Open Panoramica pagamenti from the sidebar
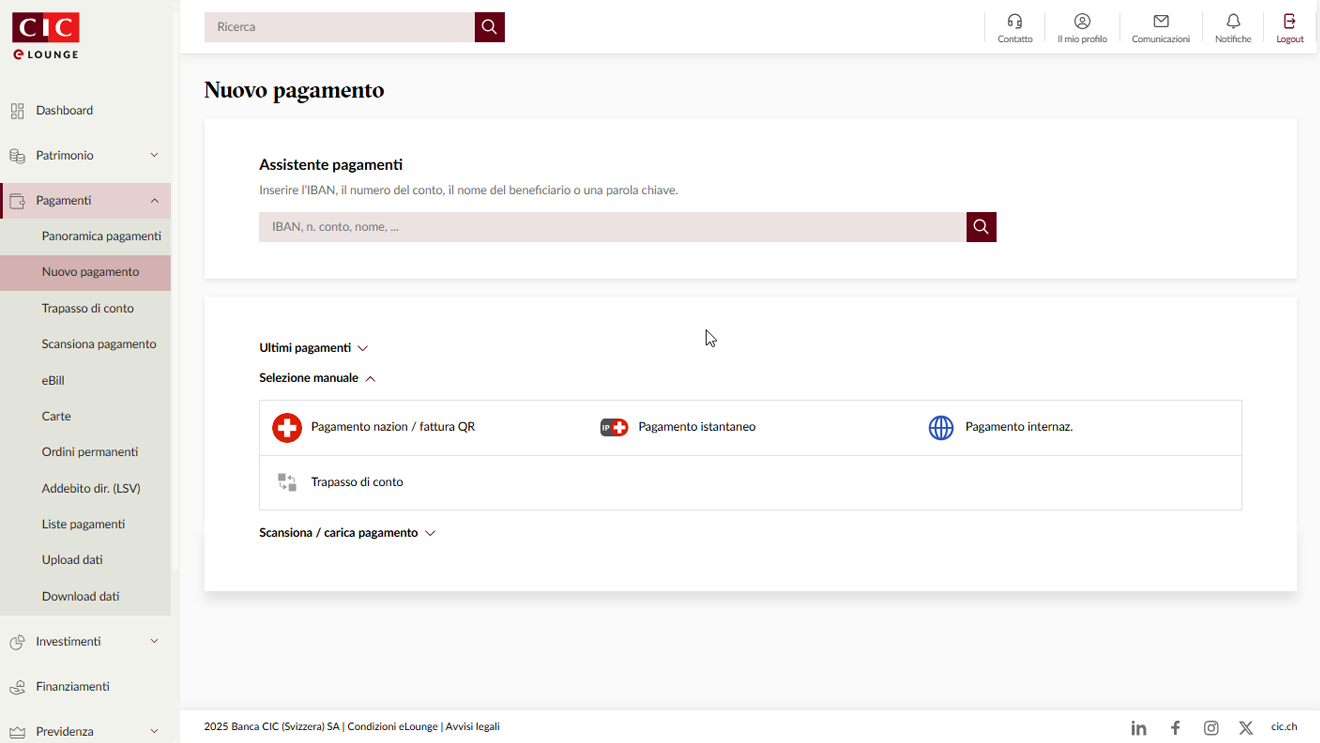1320x743 pixels. [101, 236]
